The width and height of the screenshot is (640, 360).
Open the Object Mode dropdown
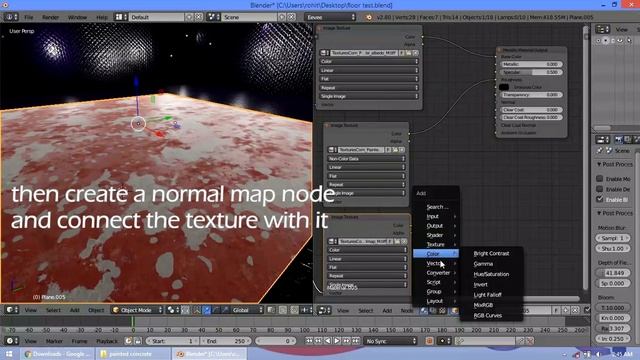tap(138, 310)
